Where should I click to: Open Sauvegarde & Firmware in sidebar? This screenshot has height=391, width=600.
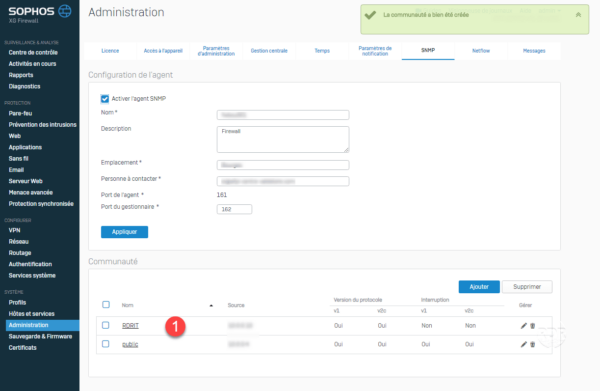tap(40, 336)
